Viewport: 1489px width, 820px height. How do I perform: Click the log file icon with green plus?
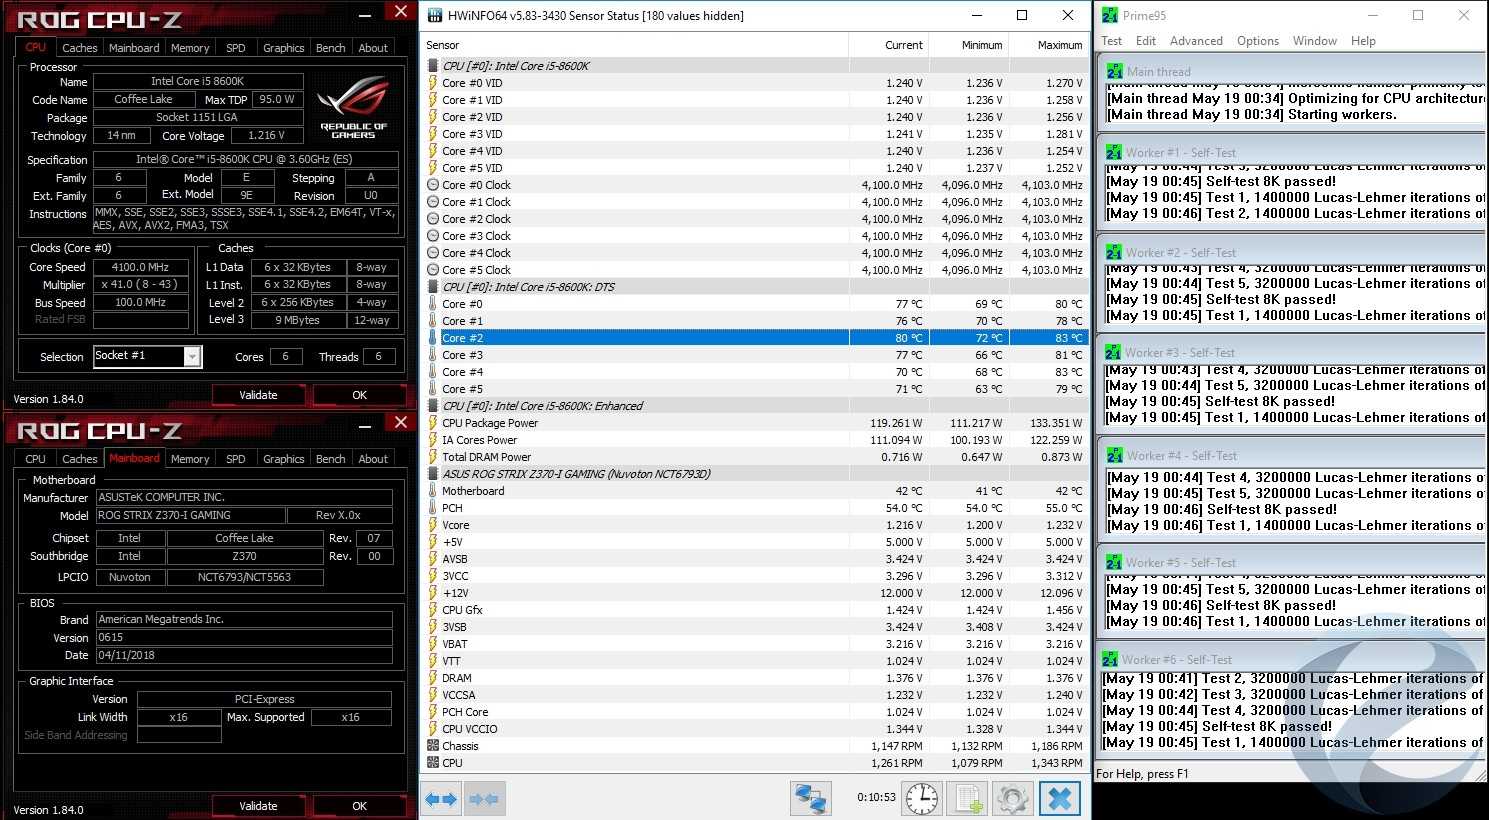[x=967, y=799]
